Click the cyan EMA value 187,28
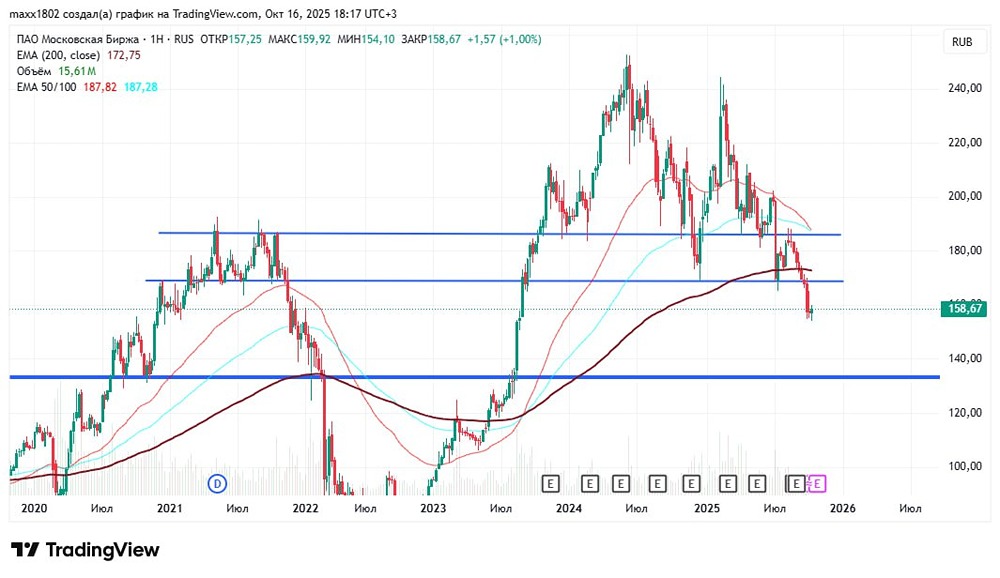1000x578 pixels. click(x=141, y=87)
